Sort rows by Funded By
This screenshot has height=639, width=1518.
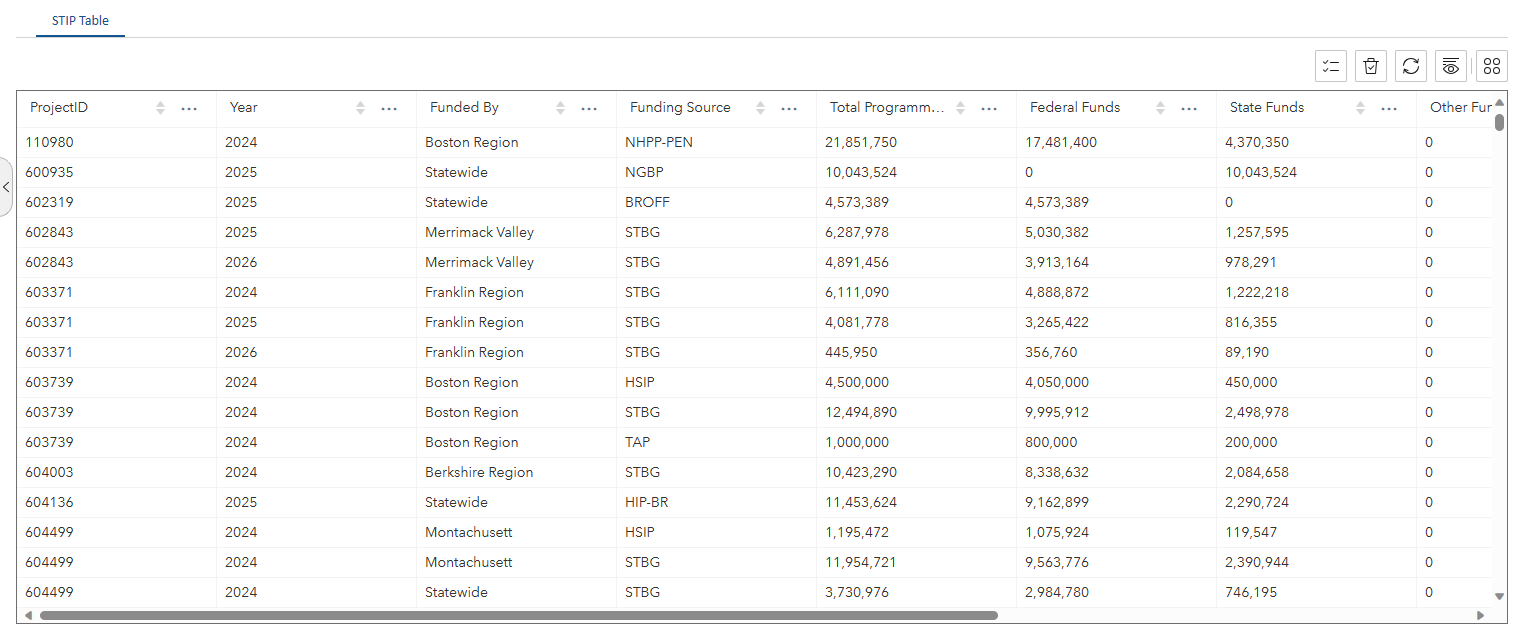click(x=559, y=107)
